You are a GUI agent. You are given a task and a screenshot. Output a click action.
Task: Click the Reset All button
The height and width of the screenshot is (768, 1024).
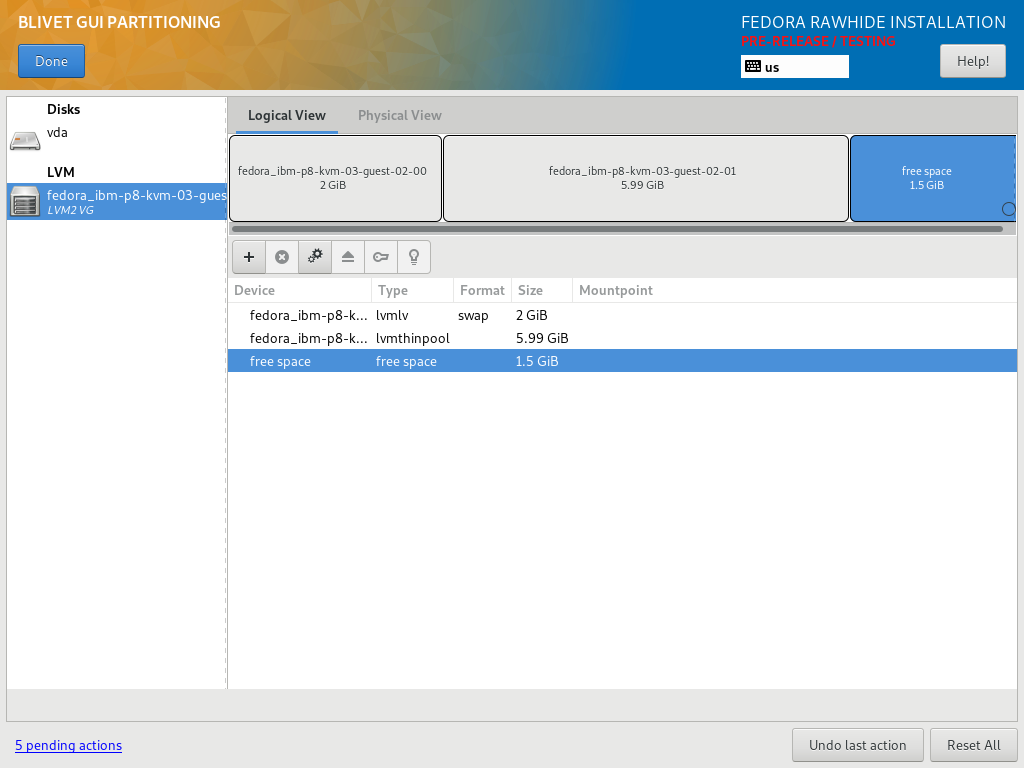pyautogui.click(x=973, y=745)
